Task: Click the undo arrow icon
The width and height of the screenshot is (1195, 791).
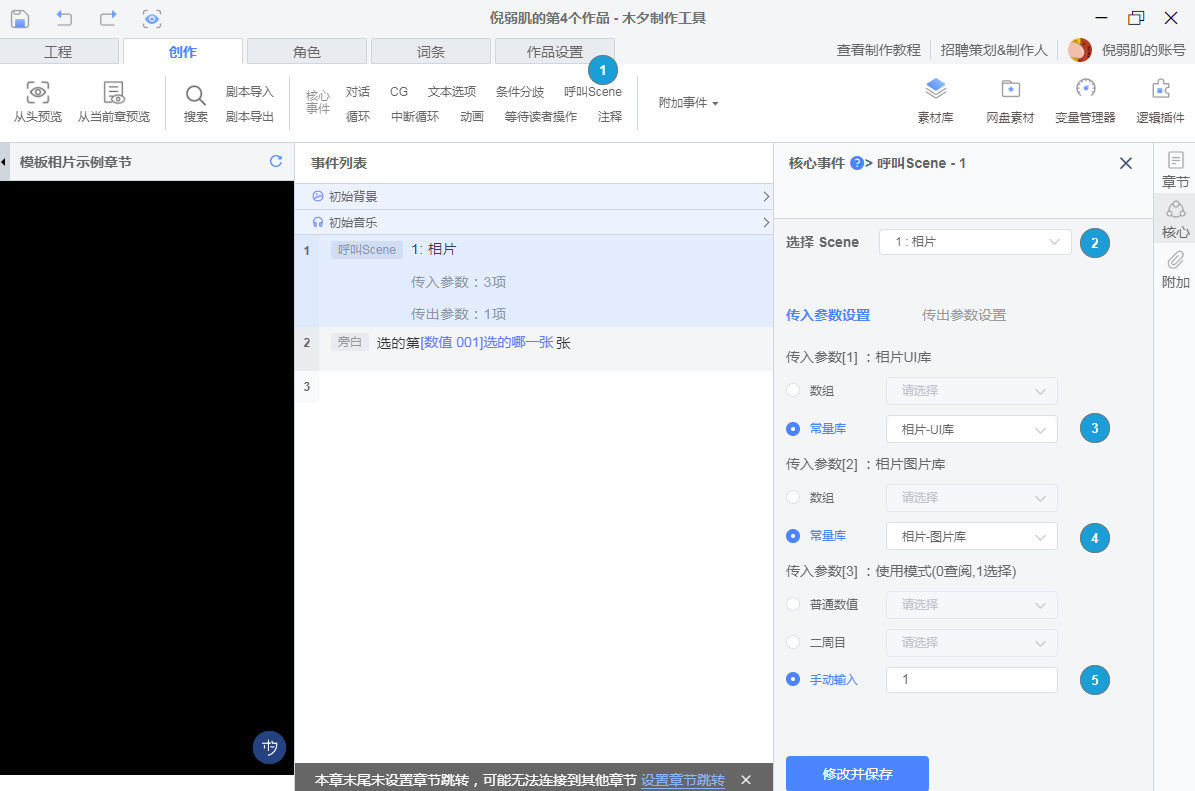Action: tap(65, 18)
